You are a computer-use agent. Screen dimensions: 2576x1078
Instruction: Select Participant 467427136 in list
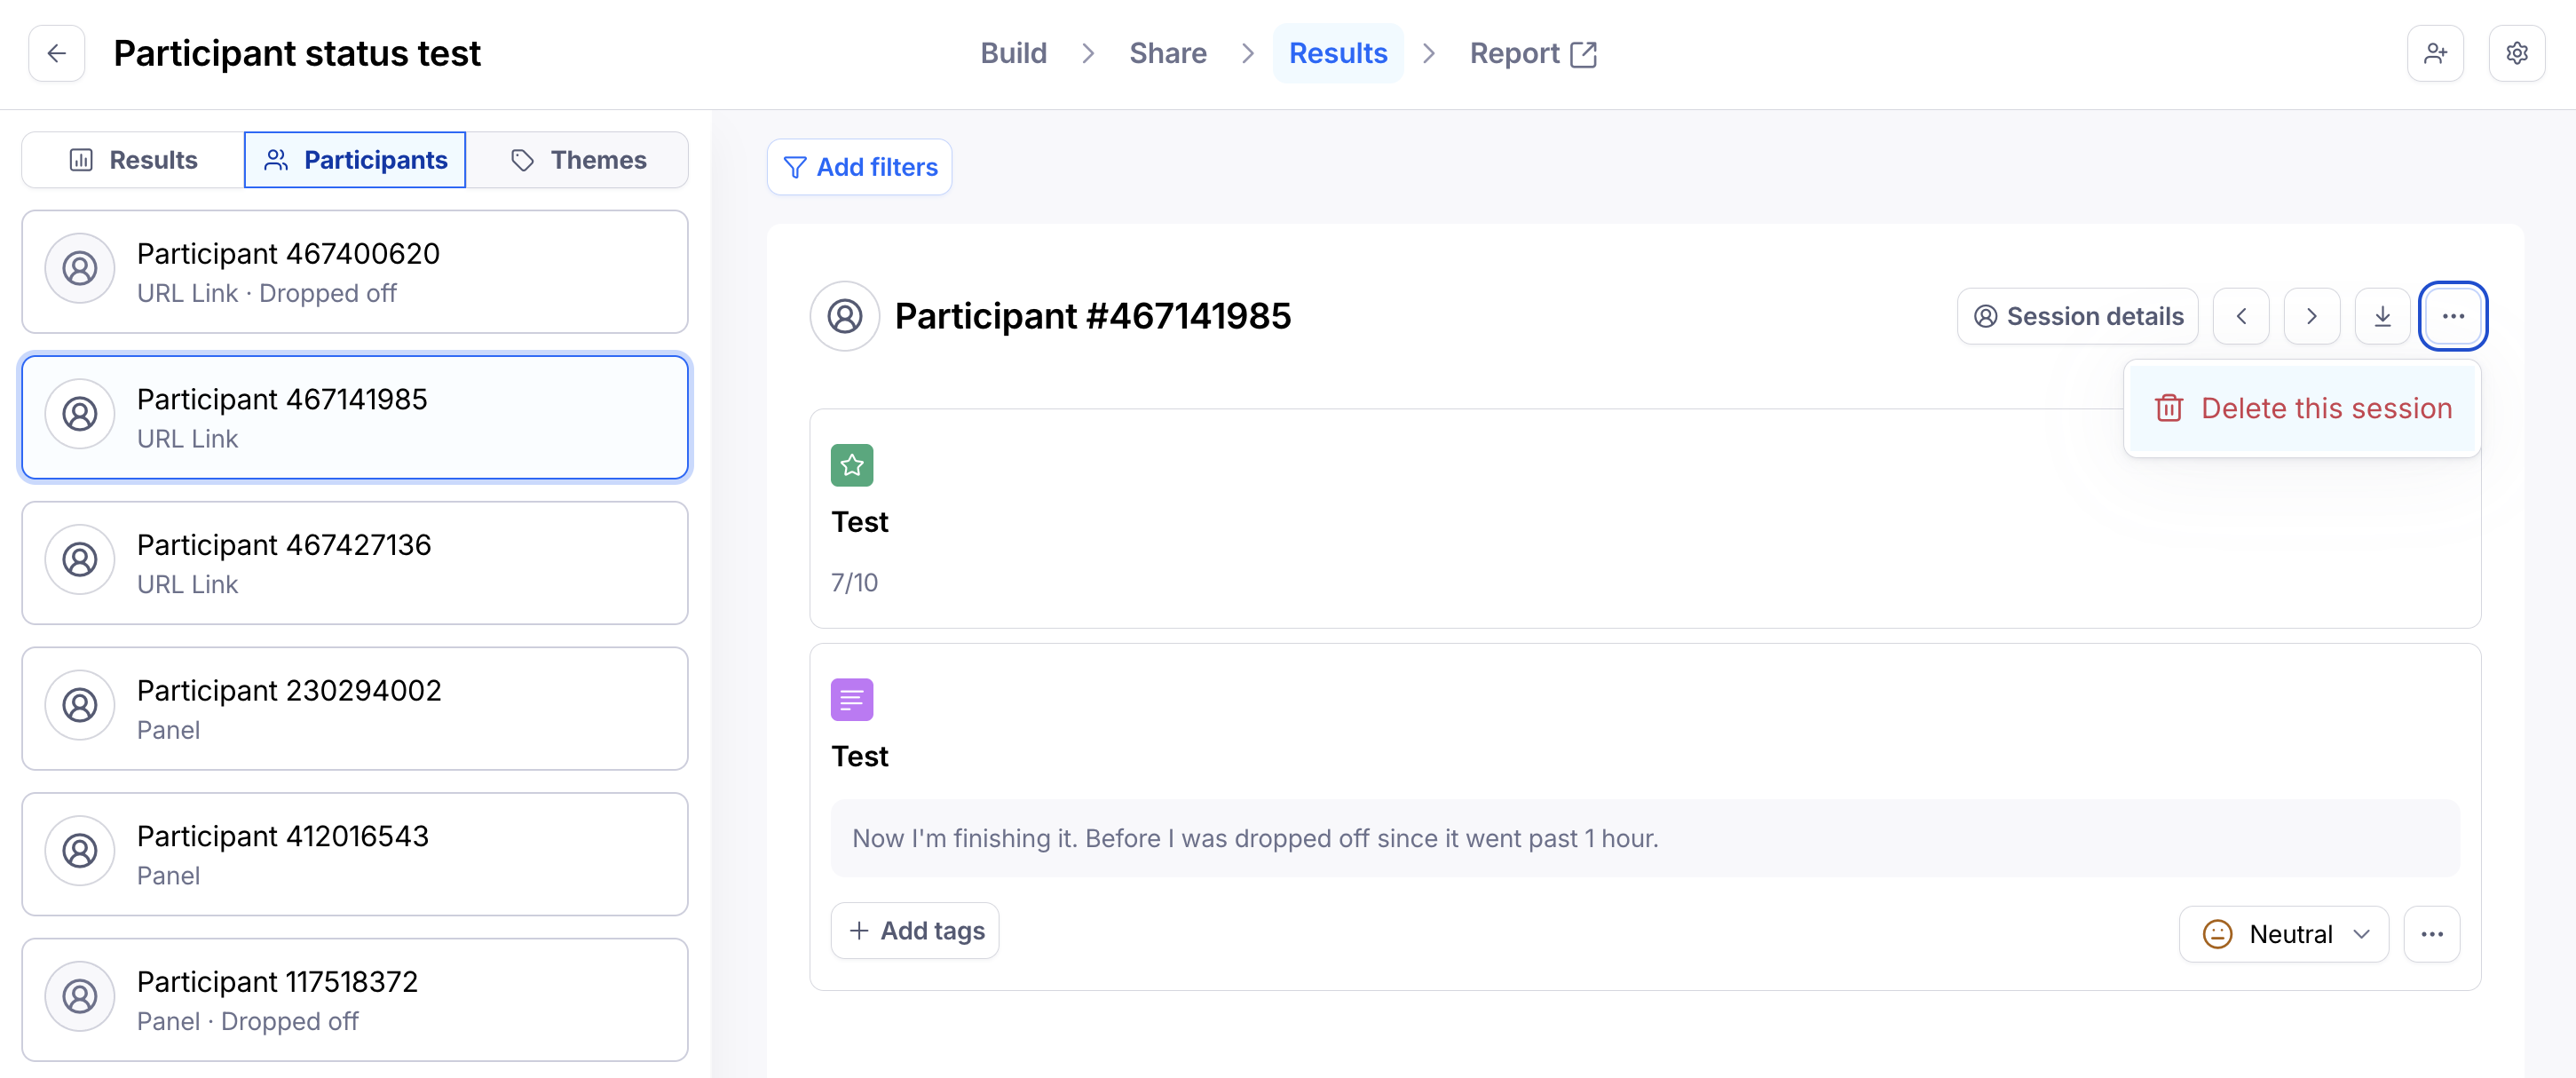354,563
